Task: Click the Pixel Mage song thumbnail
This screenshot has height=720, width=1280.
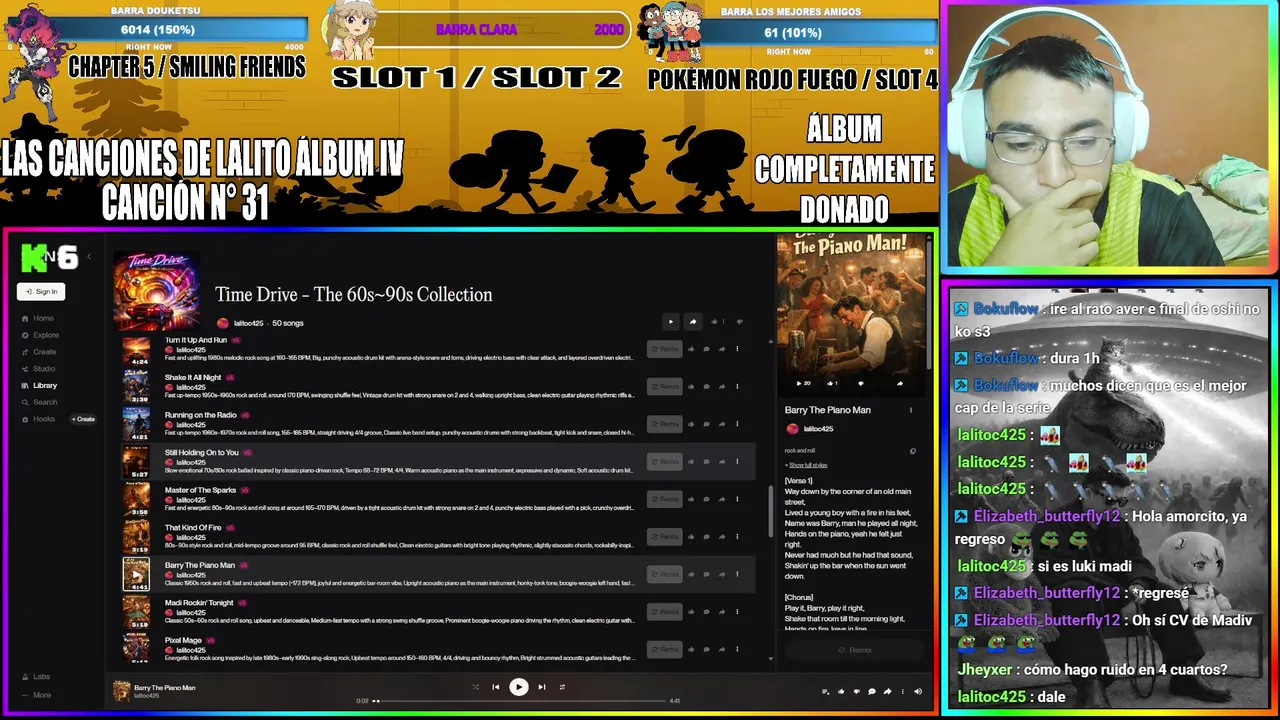Action: coord(136,649)
